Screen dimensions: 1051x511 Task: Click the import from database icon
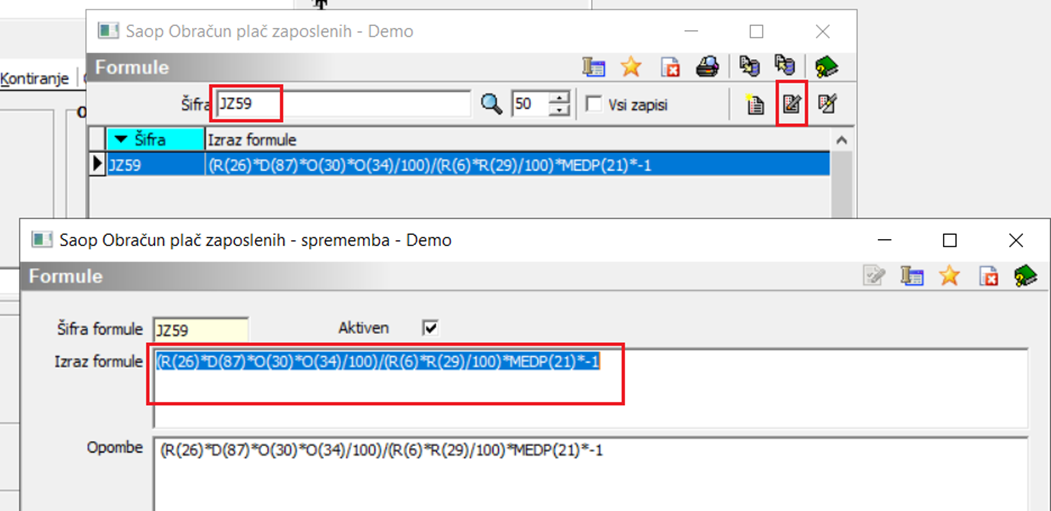click(x=784, y=66)
